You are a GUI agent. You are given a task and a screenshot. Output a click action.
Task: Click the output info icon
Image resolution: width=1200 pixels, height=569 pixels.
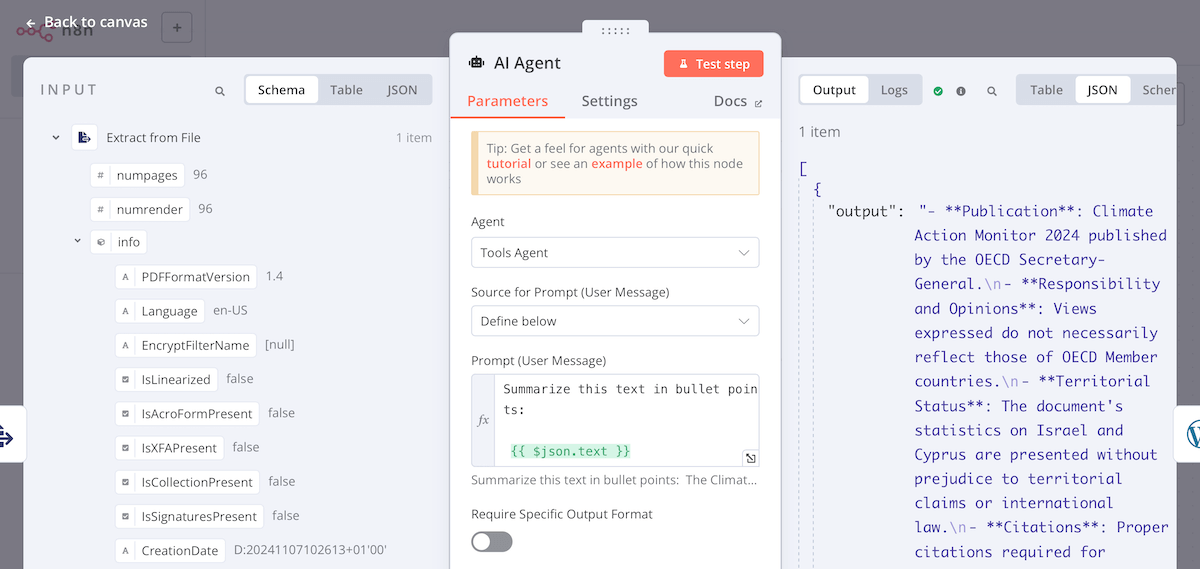tap(961, 91)
